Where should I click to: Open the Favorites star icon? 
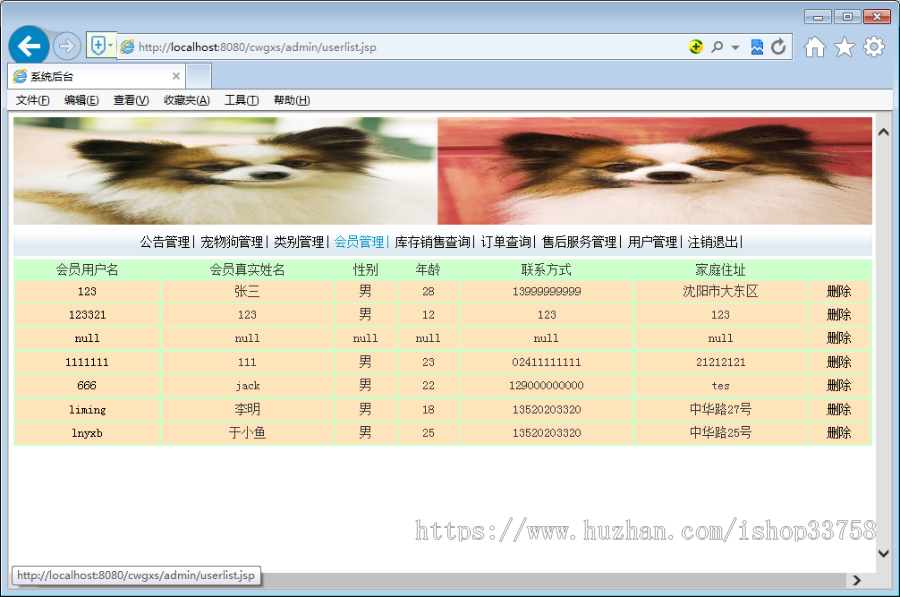click(844, 47)
